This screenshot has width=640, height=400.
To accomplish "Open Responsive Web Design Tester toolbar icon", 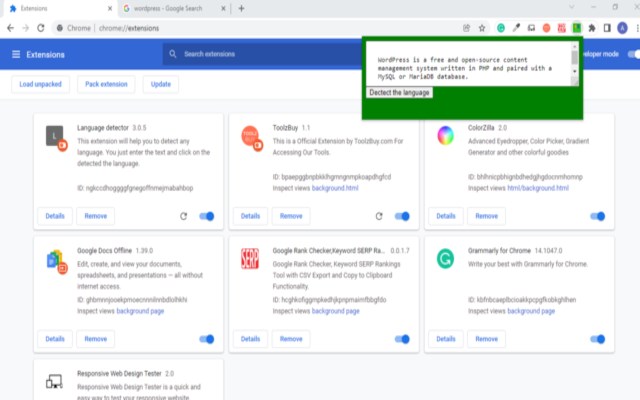I will [x=531, y=28].
